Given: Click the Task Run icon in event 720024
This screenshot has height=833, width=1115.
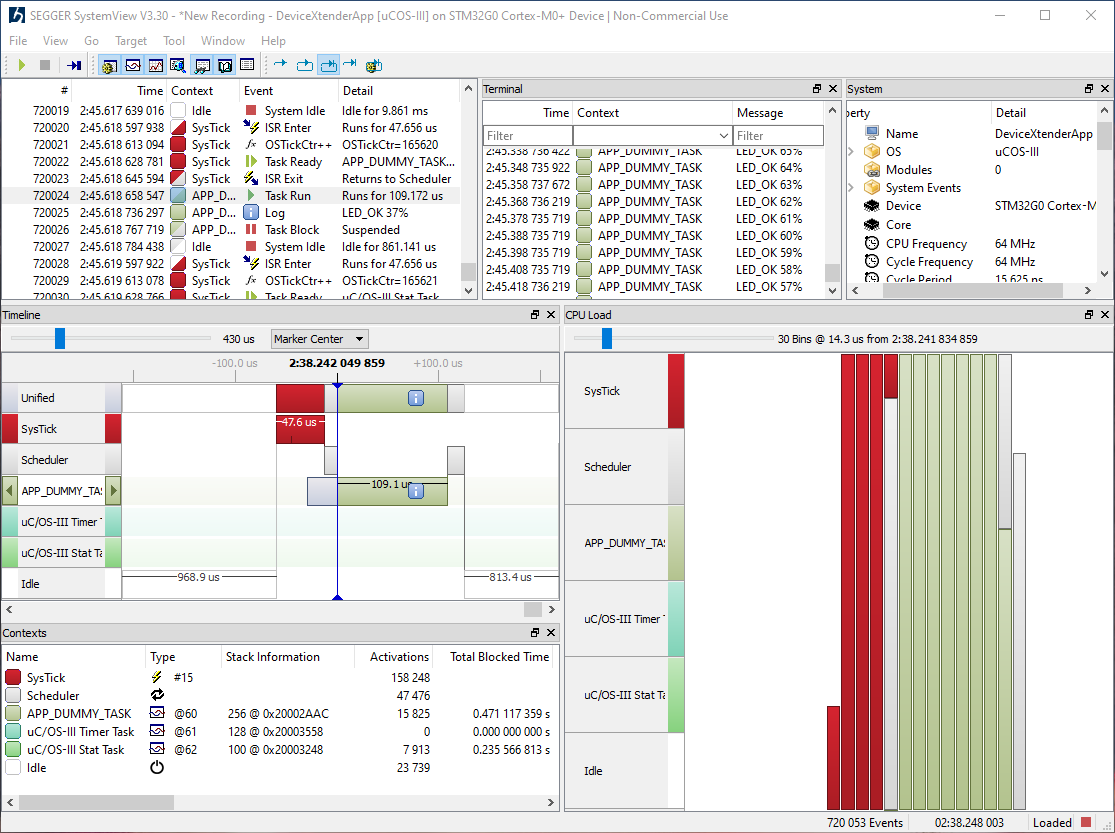Looking at the screenshot, I should tap(251, 196).
